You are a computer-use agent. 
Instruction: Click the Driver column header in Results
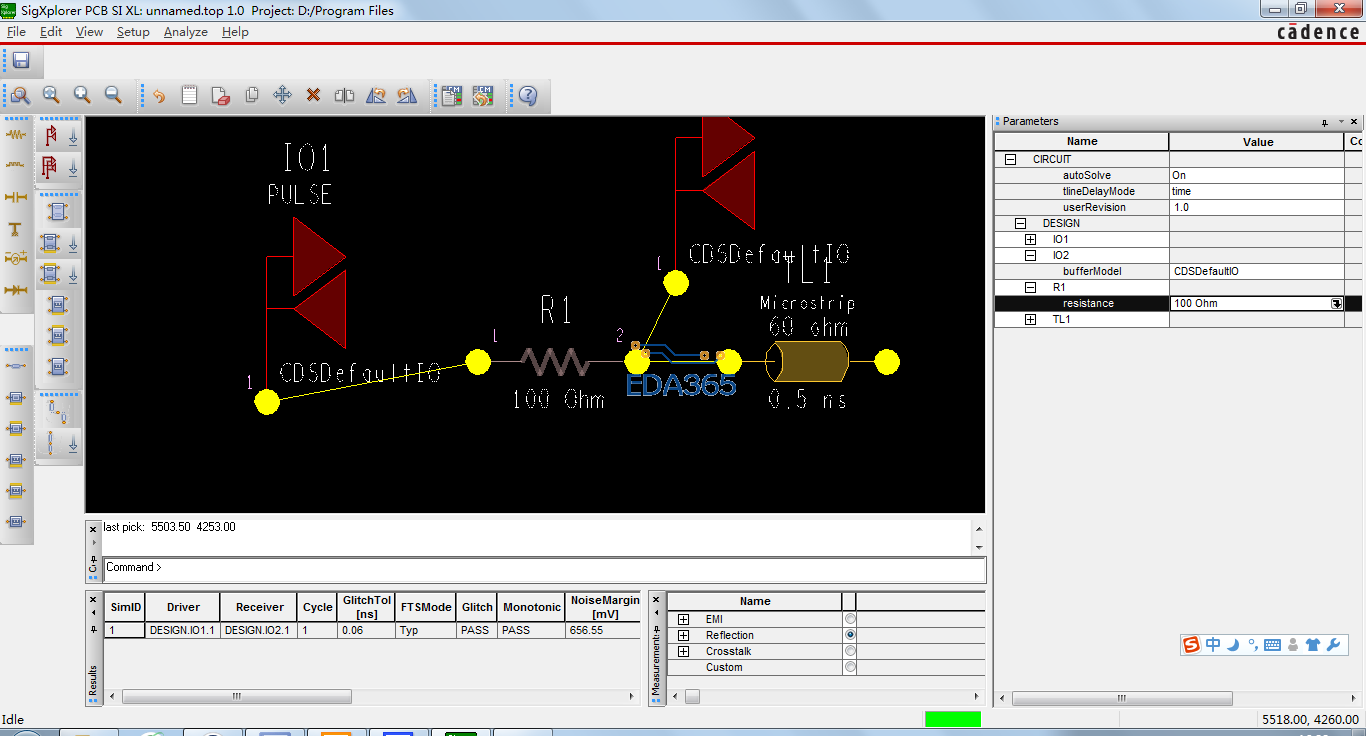tap(183, 607)
